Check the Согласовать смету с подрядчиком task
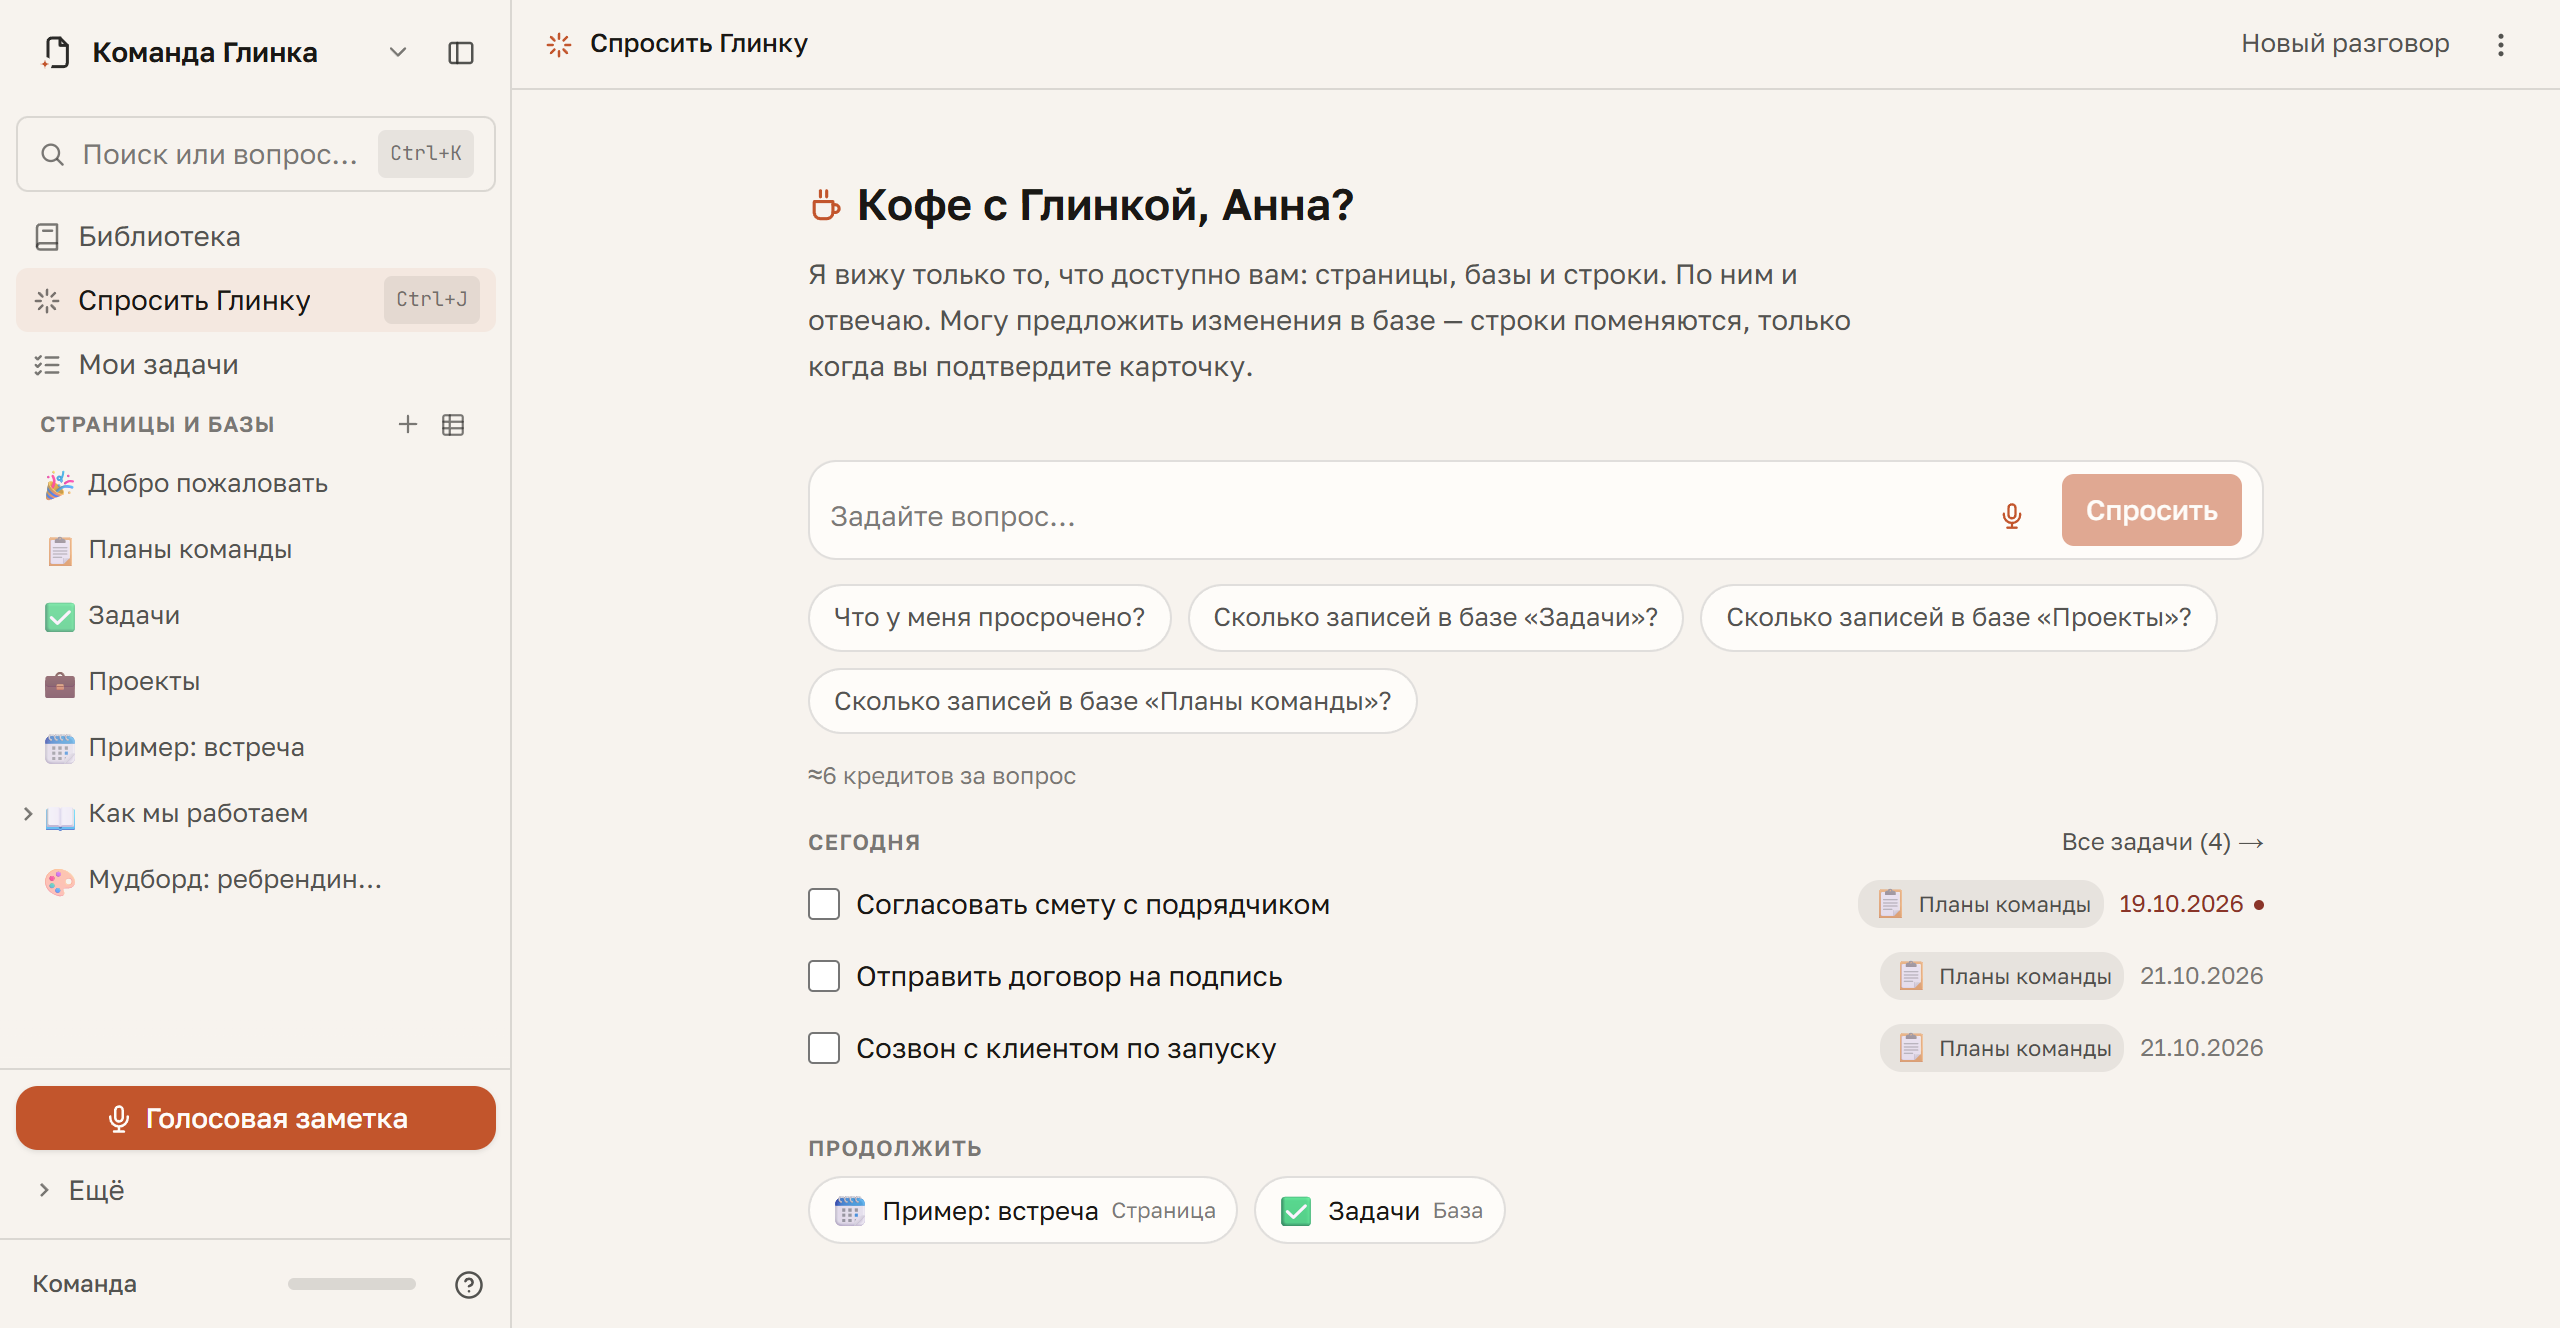 pos(824,904)
